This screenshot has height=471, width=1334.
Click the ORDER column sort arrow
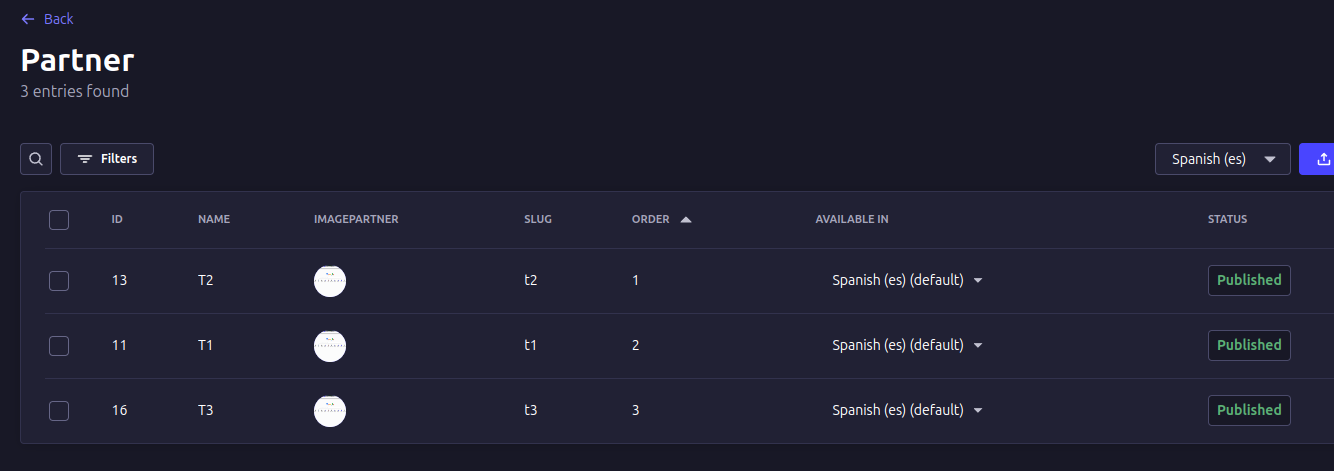686,220
